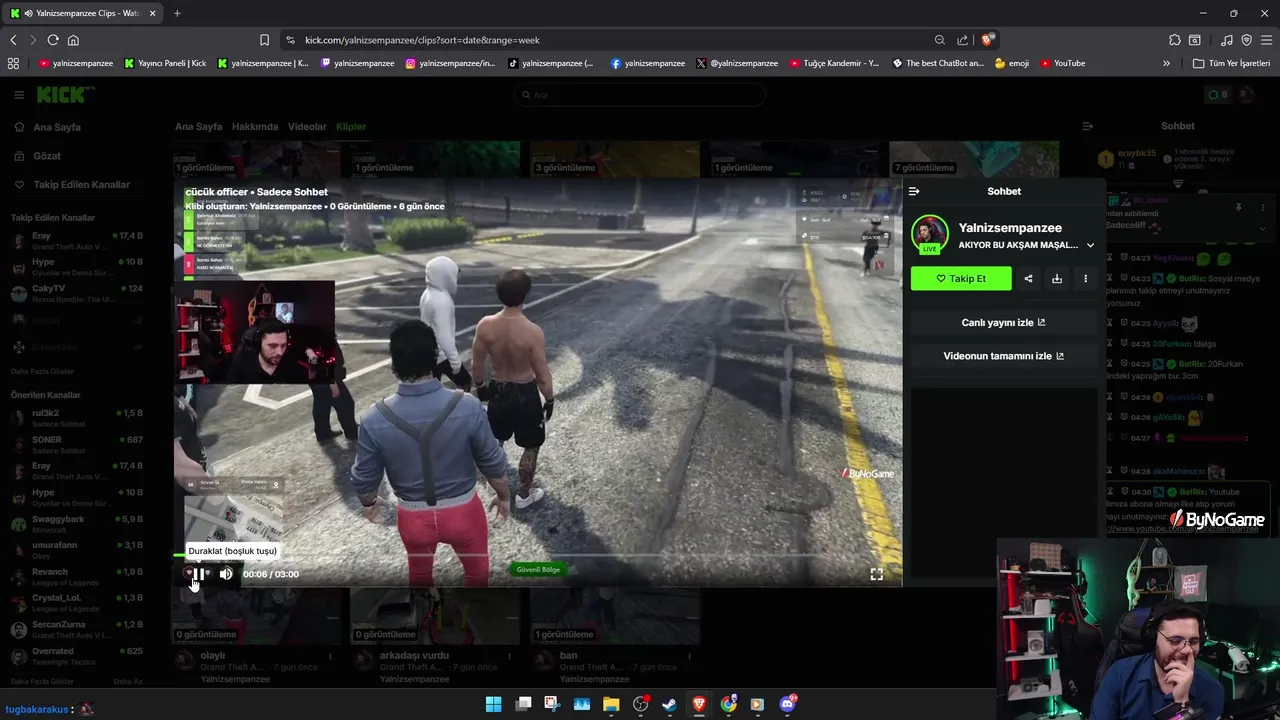Open Swaggybark channel in recommended list
The height and width of the screenshot is (720, 1280).
point(78,524)
